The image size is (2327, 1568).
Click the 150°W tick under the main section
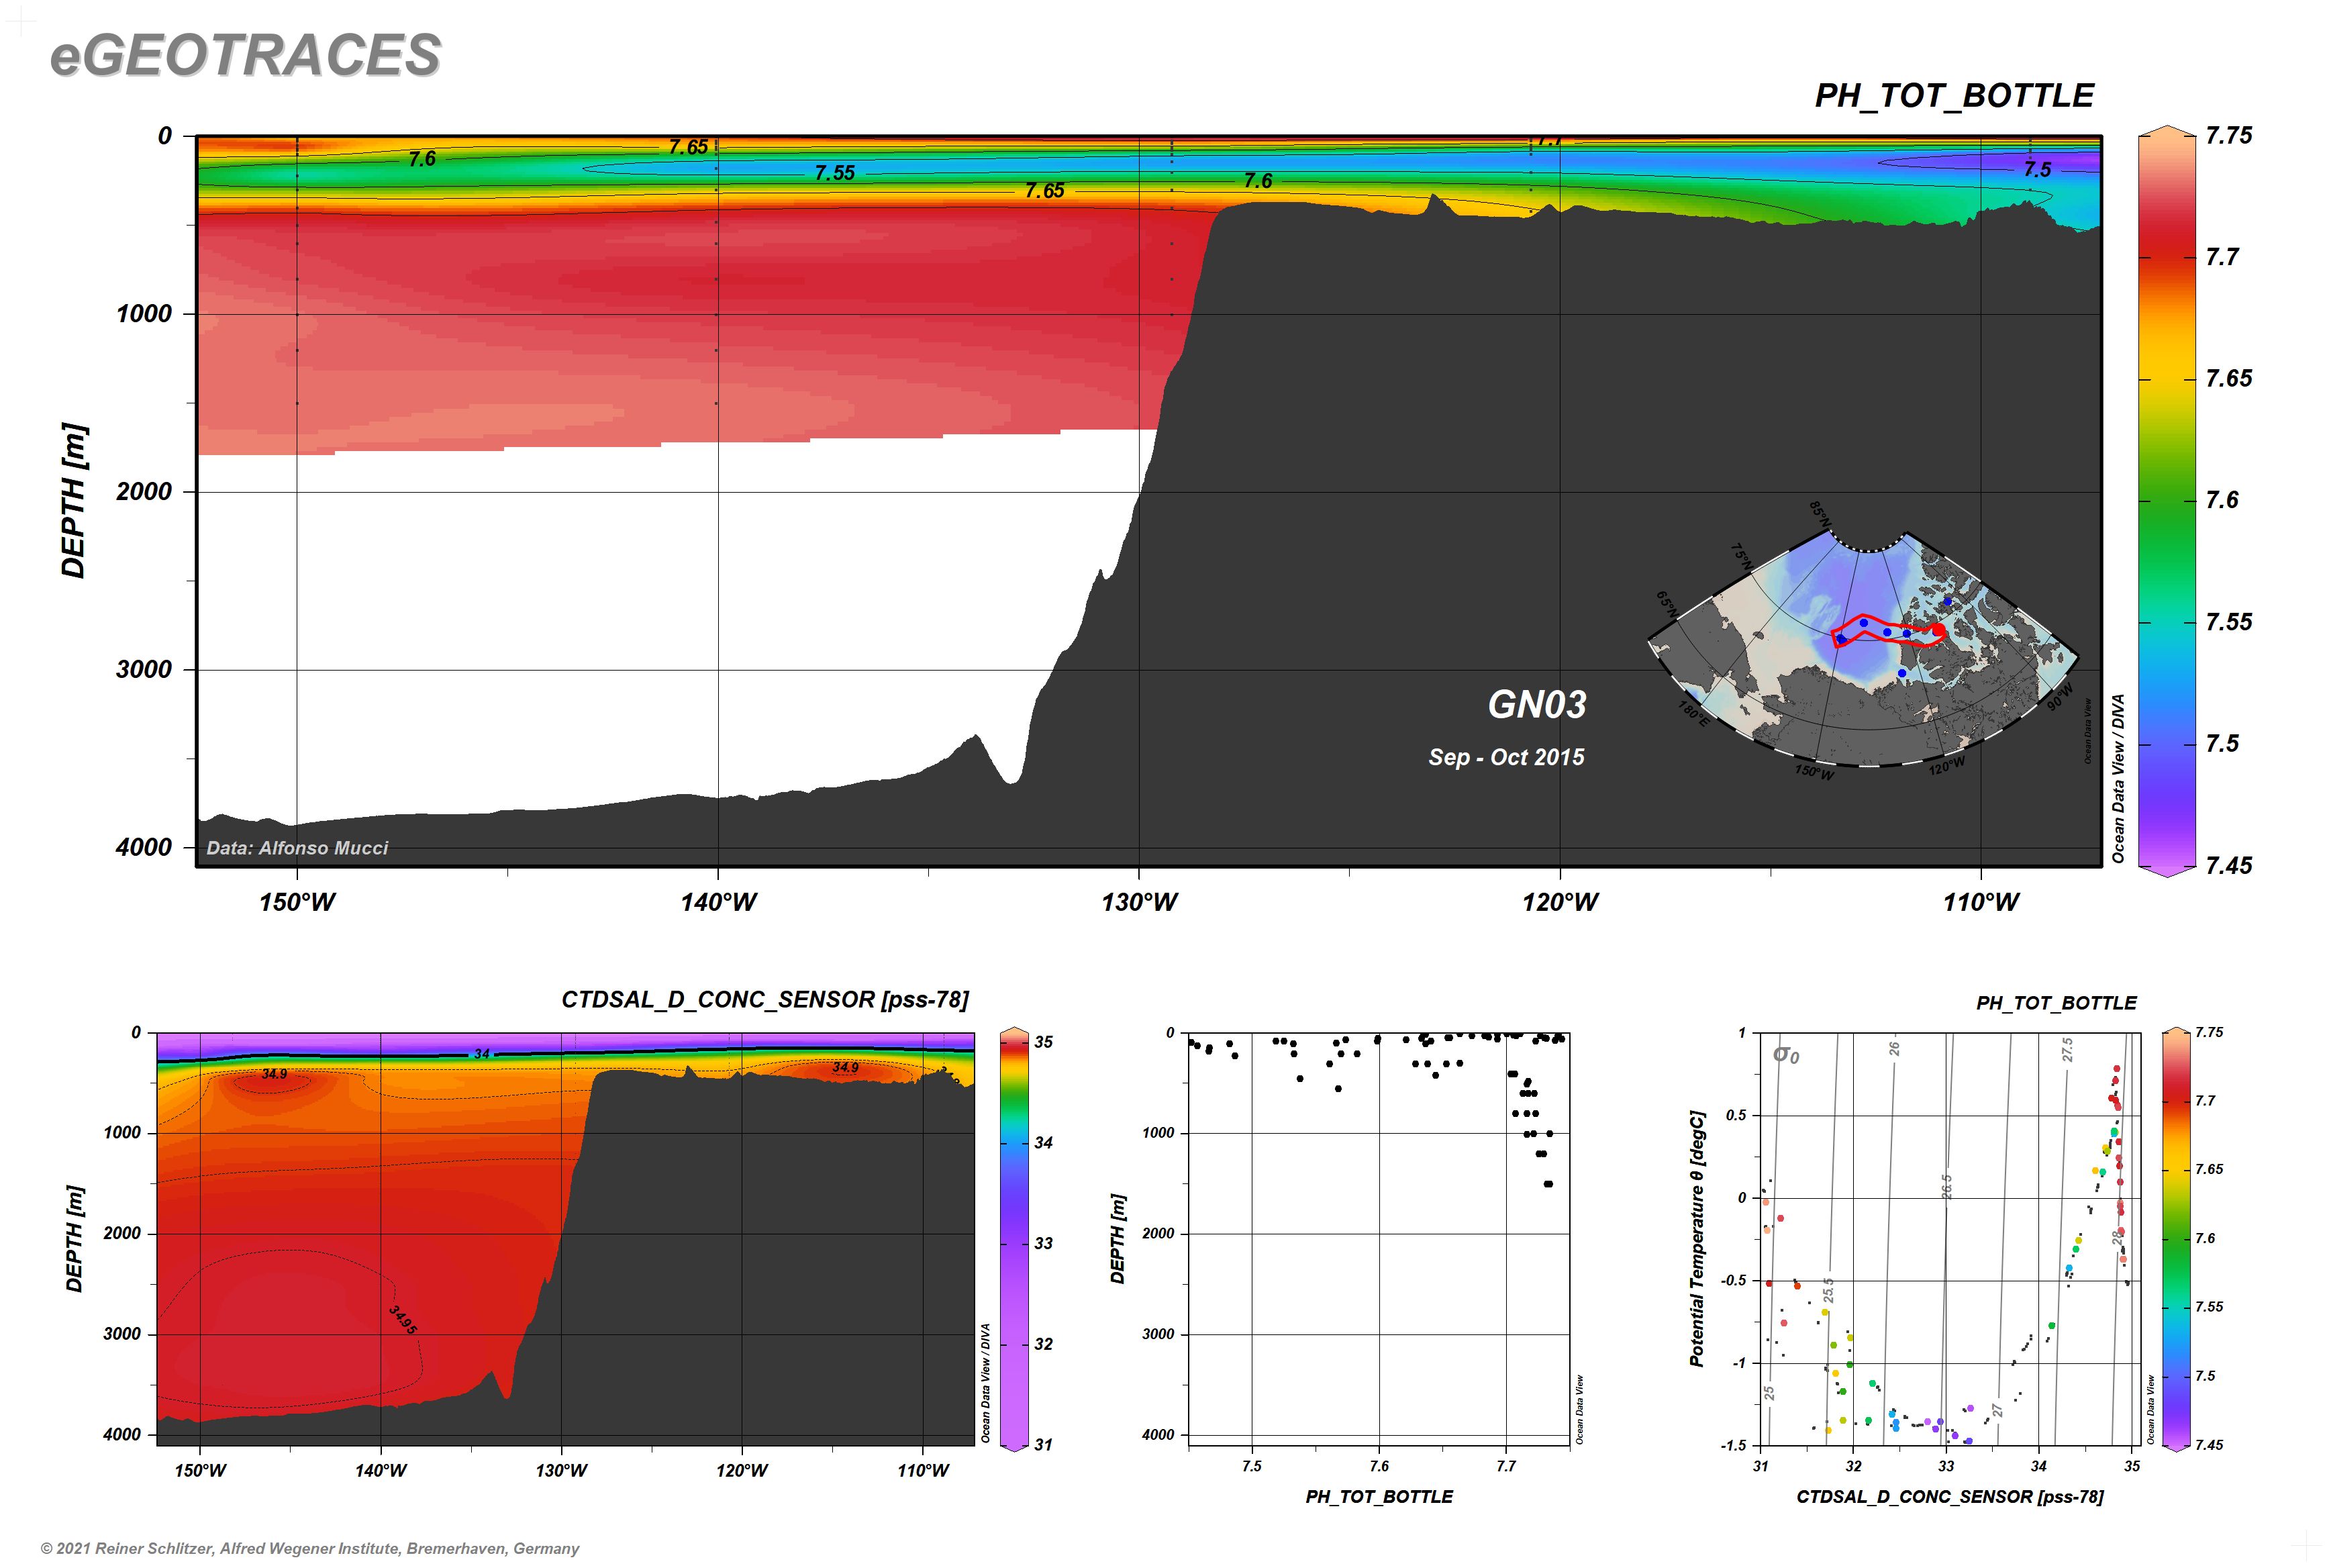pos(297,903)
